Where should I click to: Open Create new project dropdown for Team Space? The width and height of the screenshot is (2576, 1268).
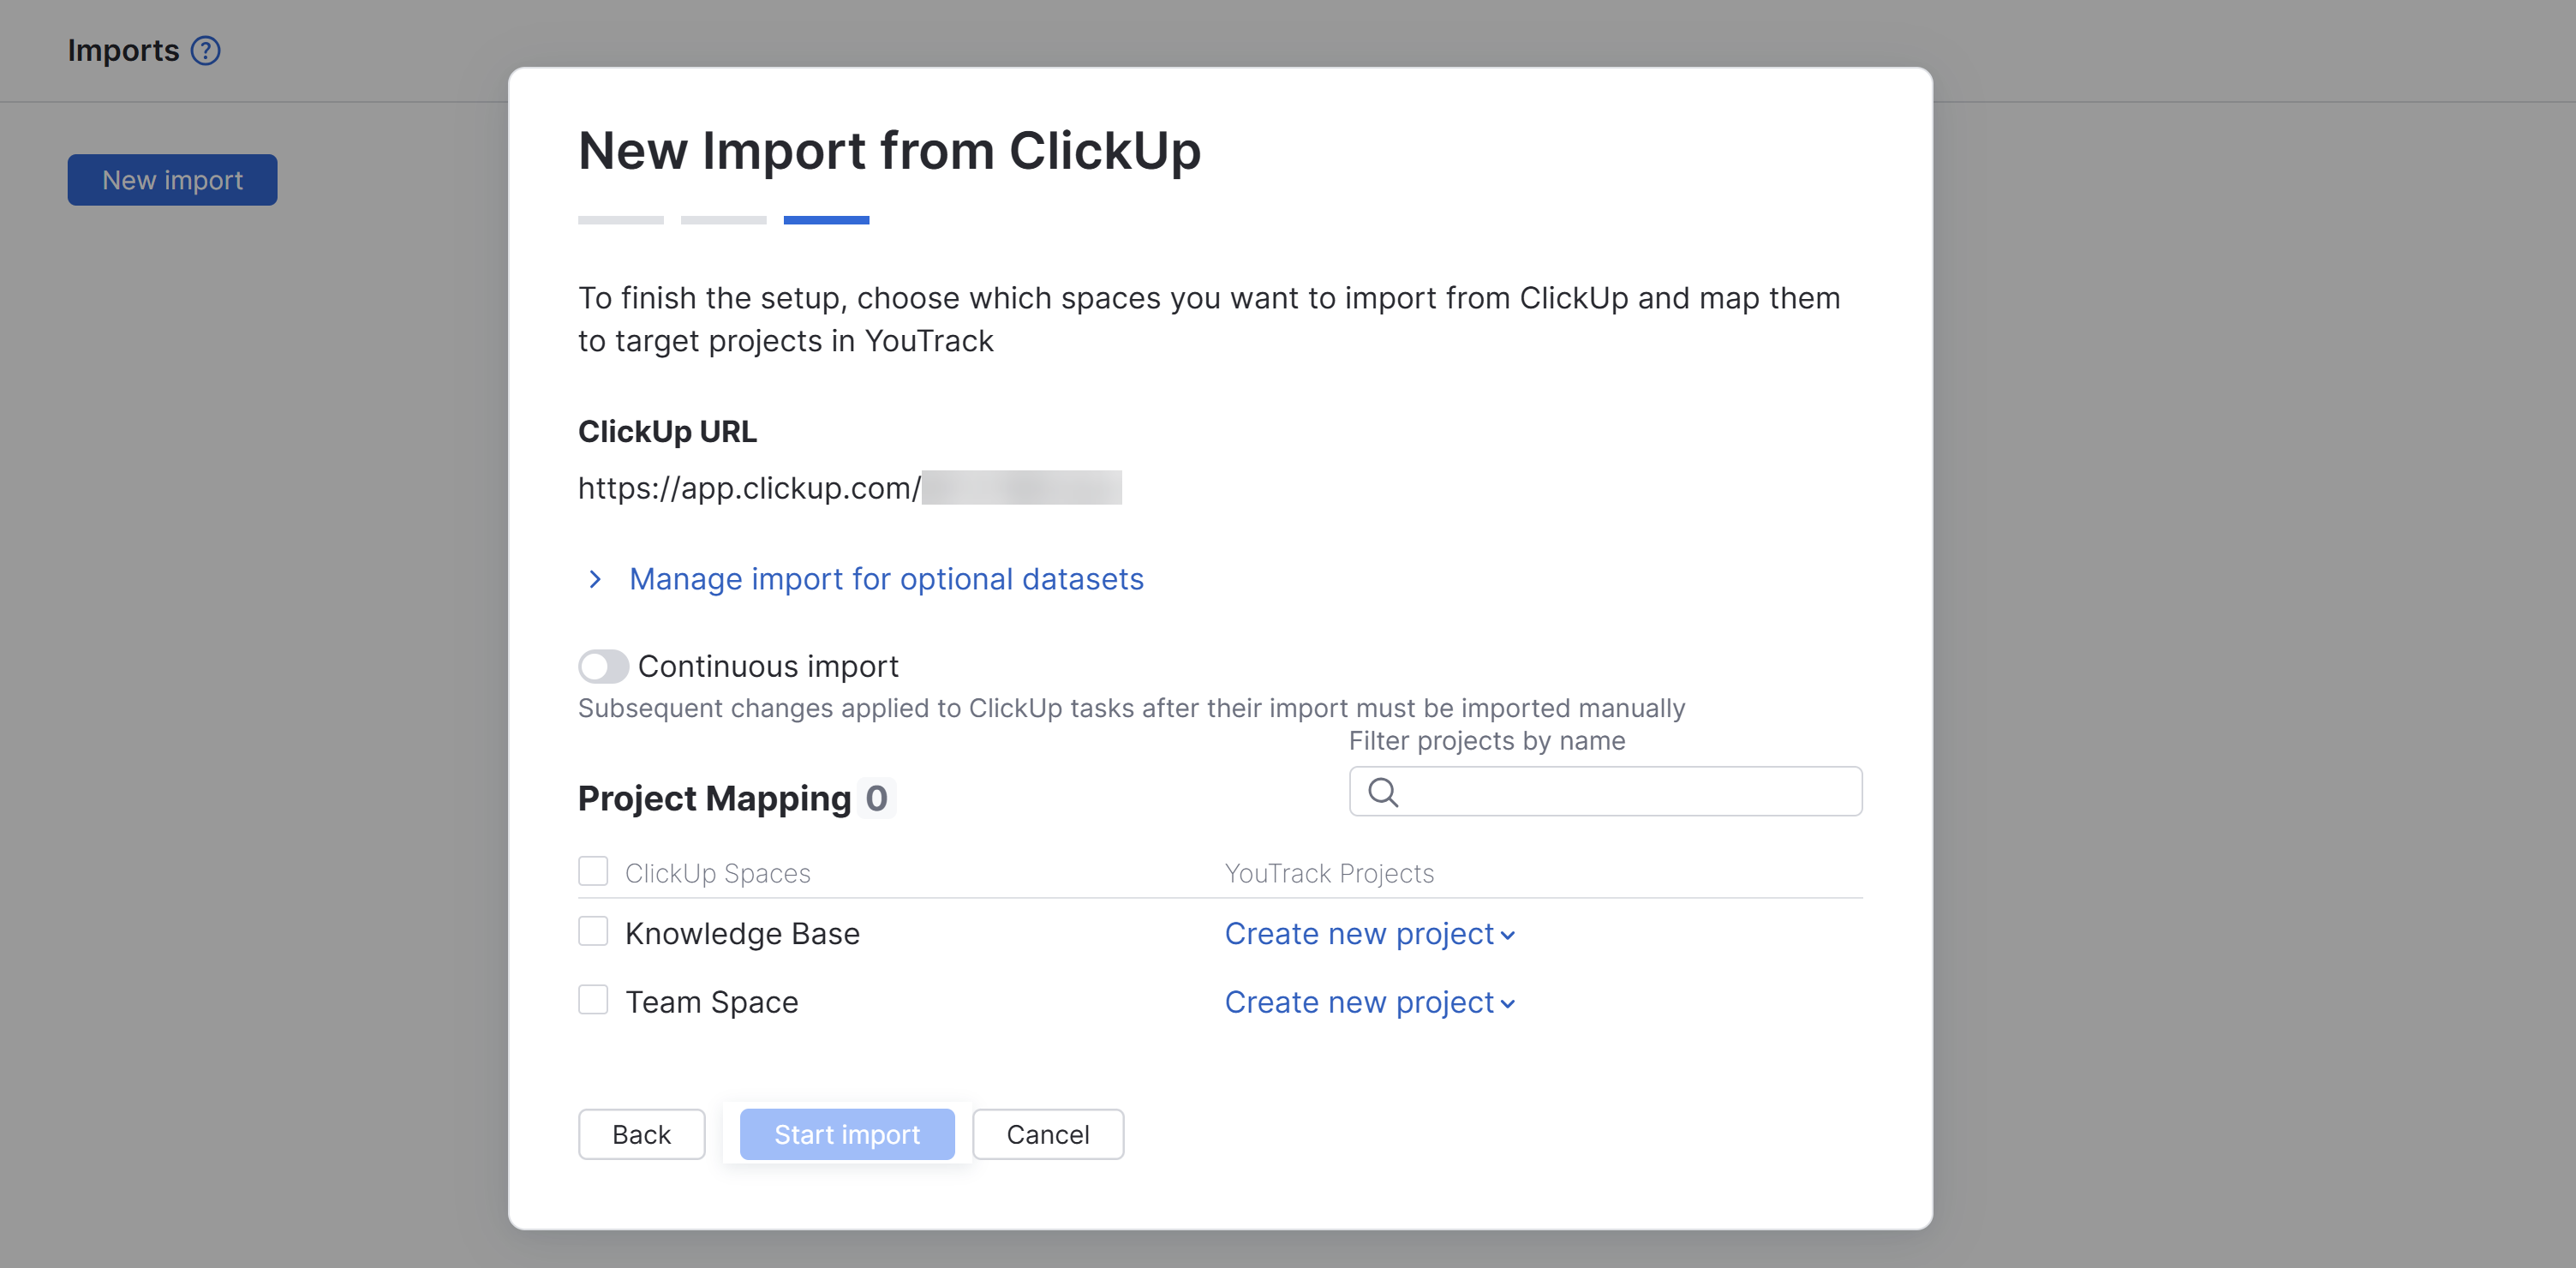[1370, 1002]
